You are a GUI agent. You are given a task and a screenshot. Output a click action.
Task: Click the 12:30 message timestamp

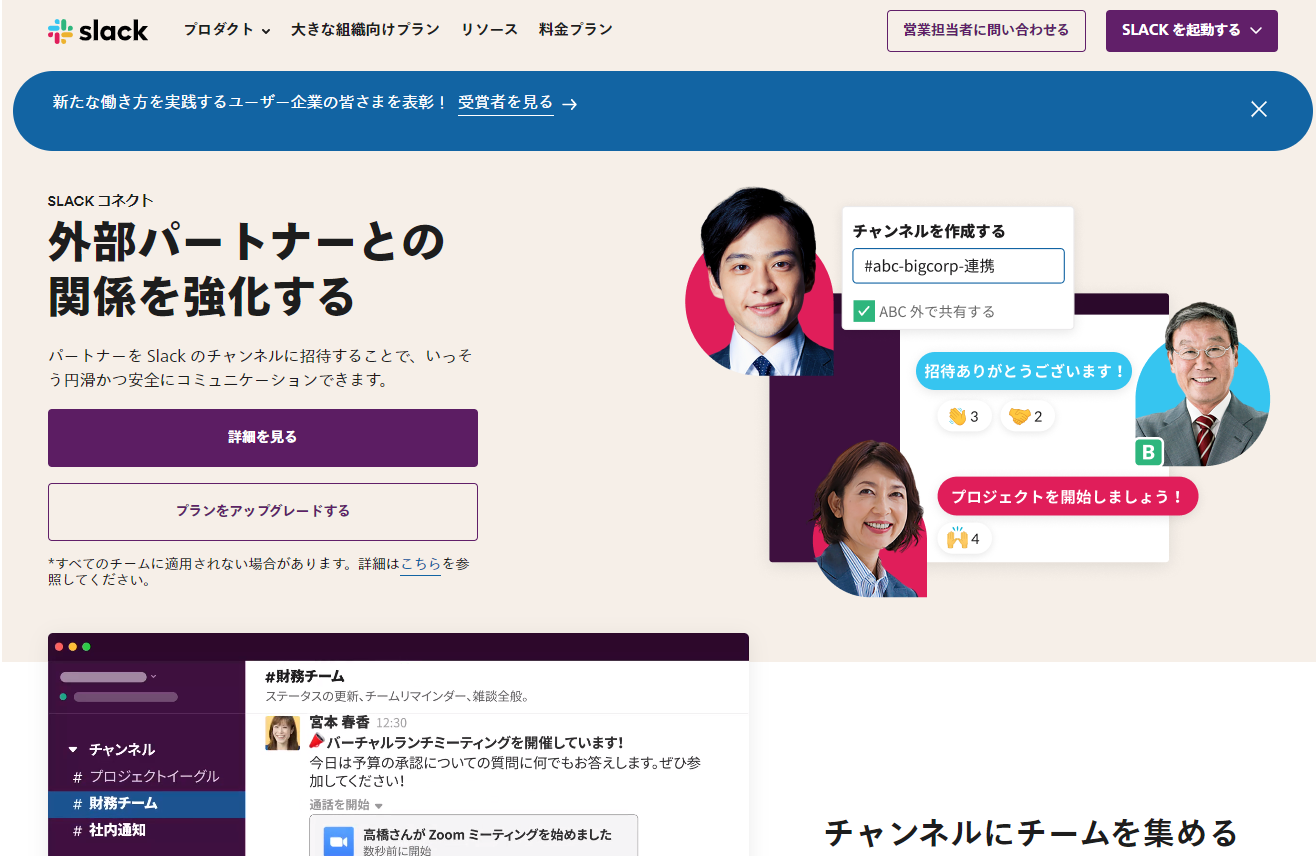point(391,723)
